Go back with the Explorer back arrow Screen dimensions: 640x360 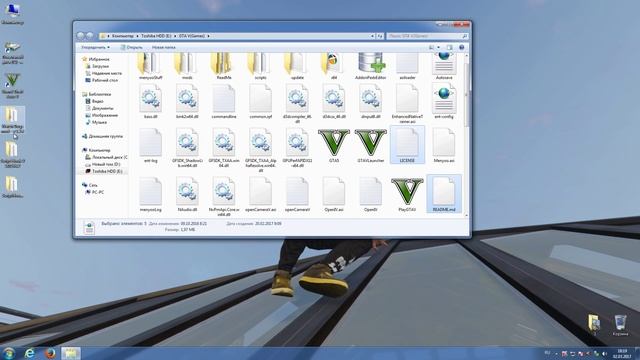80,36
